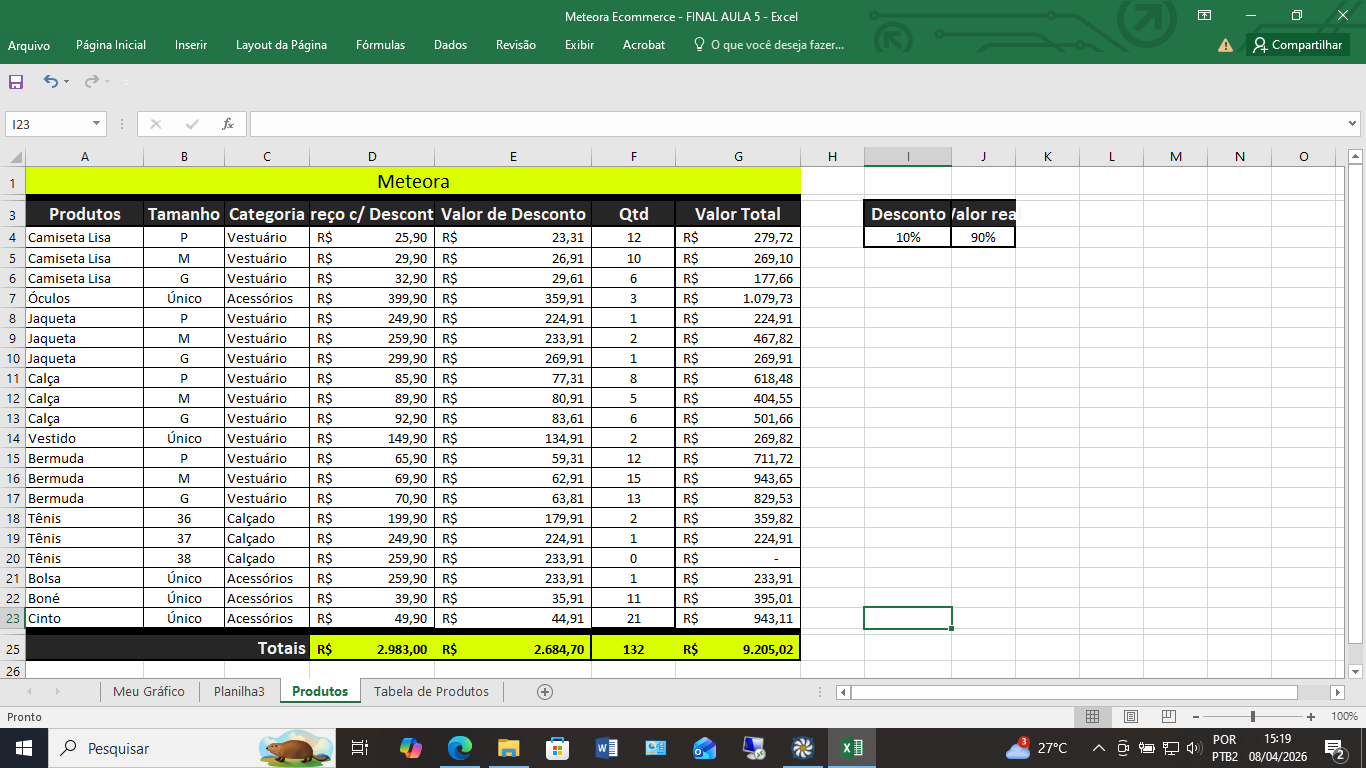Click the Desconto cell showing 10%
Image resolution: width=1366 pixels, height=768 pixels.
[x=908, y=238]
